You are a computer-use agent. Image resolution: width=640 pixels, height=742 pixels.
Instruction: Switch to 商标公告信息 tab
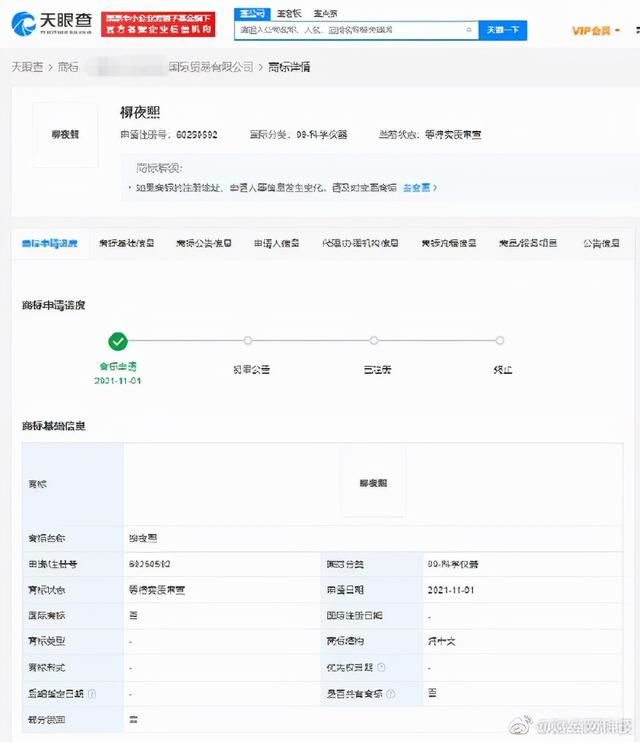coord(204,243)
